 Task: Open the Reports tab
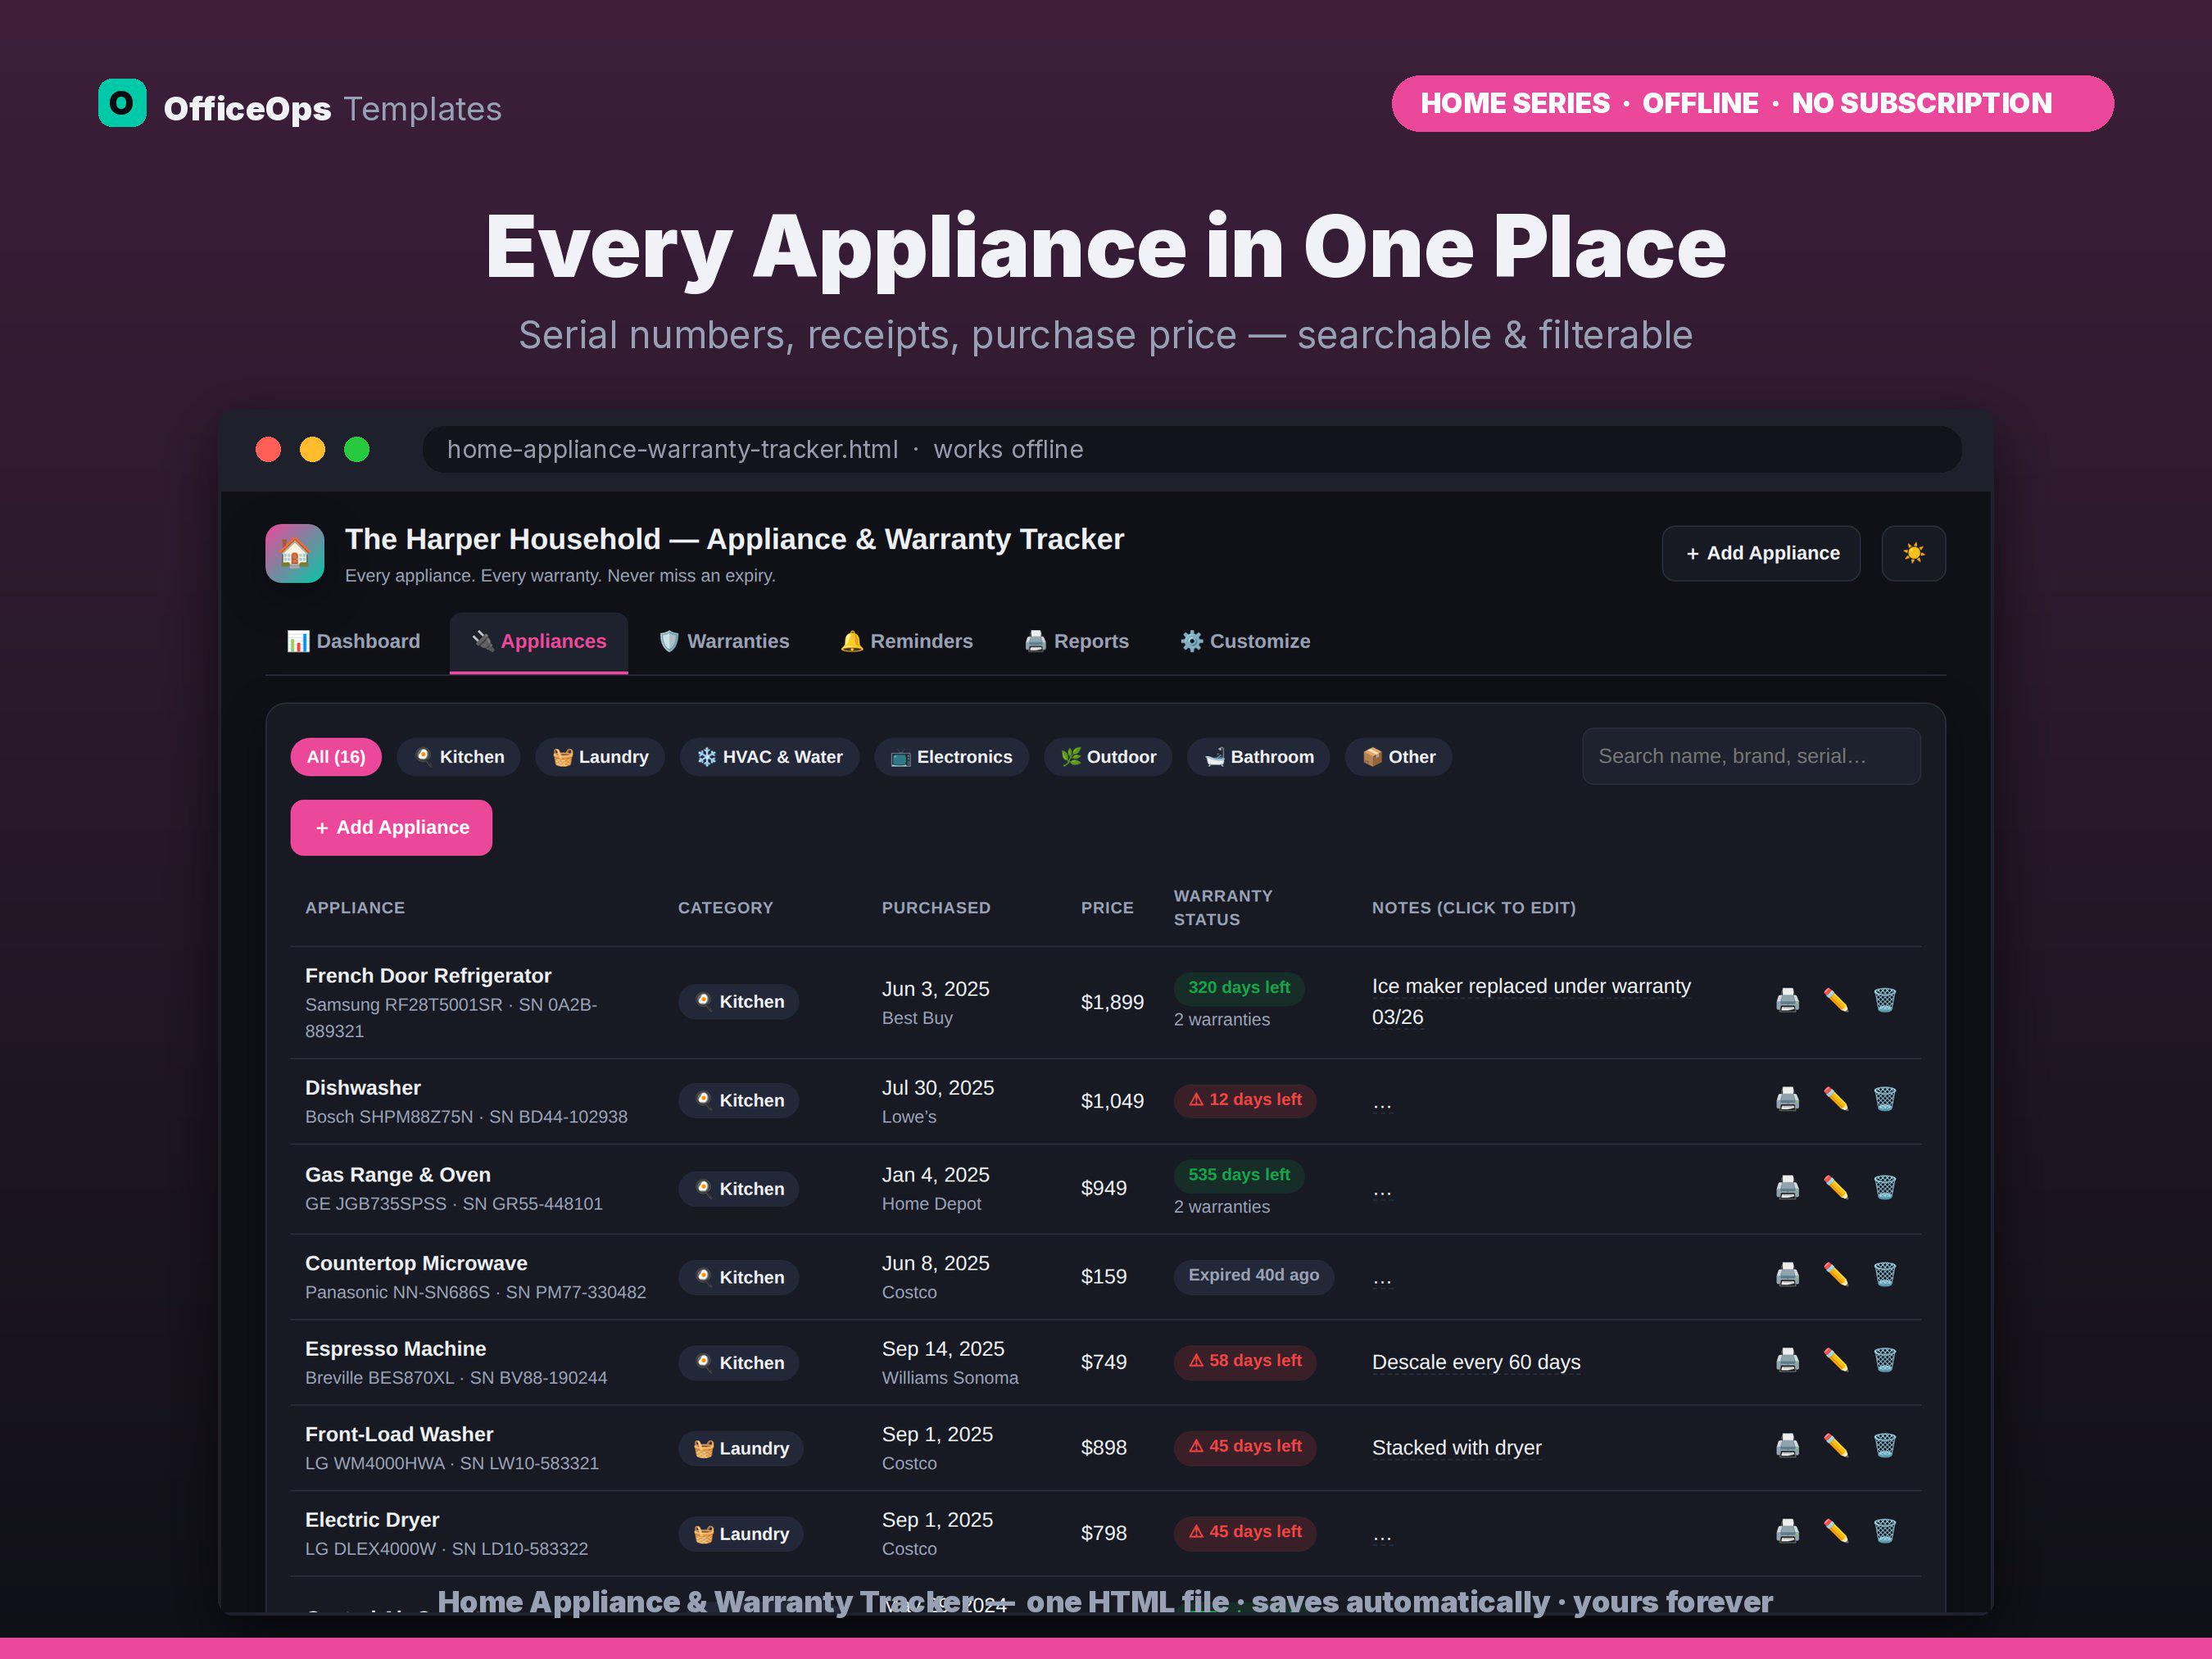pos(1077,641)
